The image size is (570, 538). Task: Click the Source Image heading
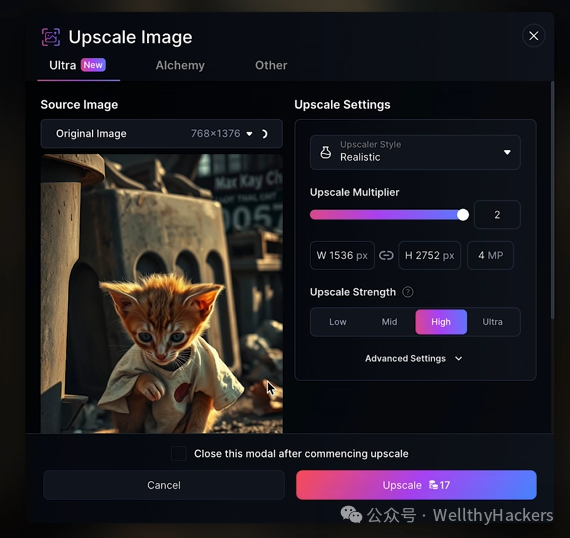pos(79,105)
